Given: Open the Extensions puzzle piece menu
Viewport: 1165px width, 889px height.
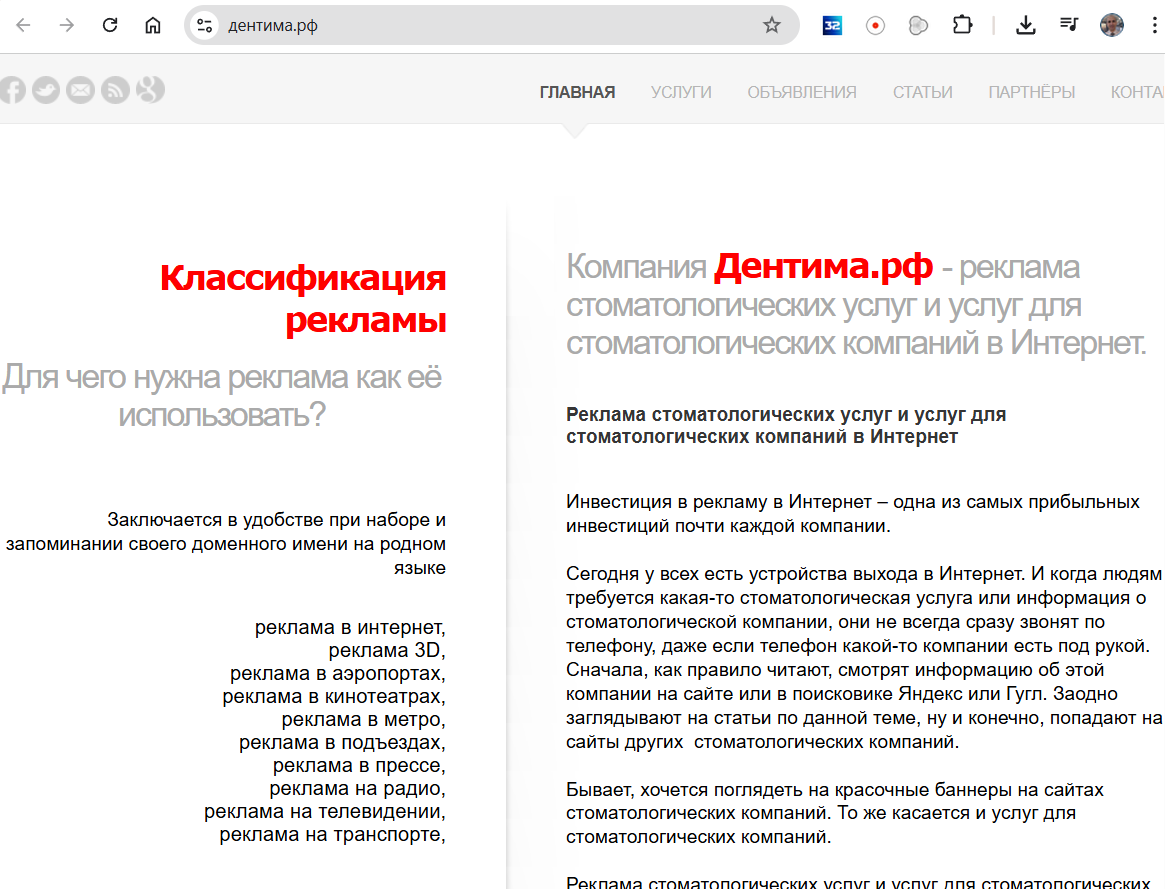Looking at the screenshot, I should [x=962, y=25].
